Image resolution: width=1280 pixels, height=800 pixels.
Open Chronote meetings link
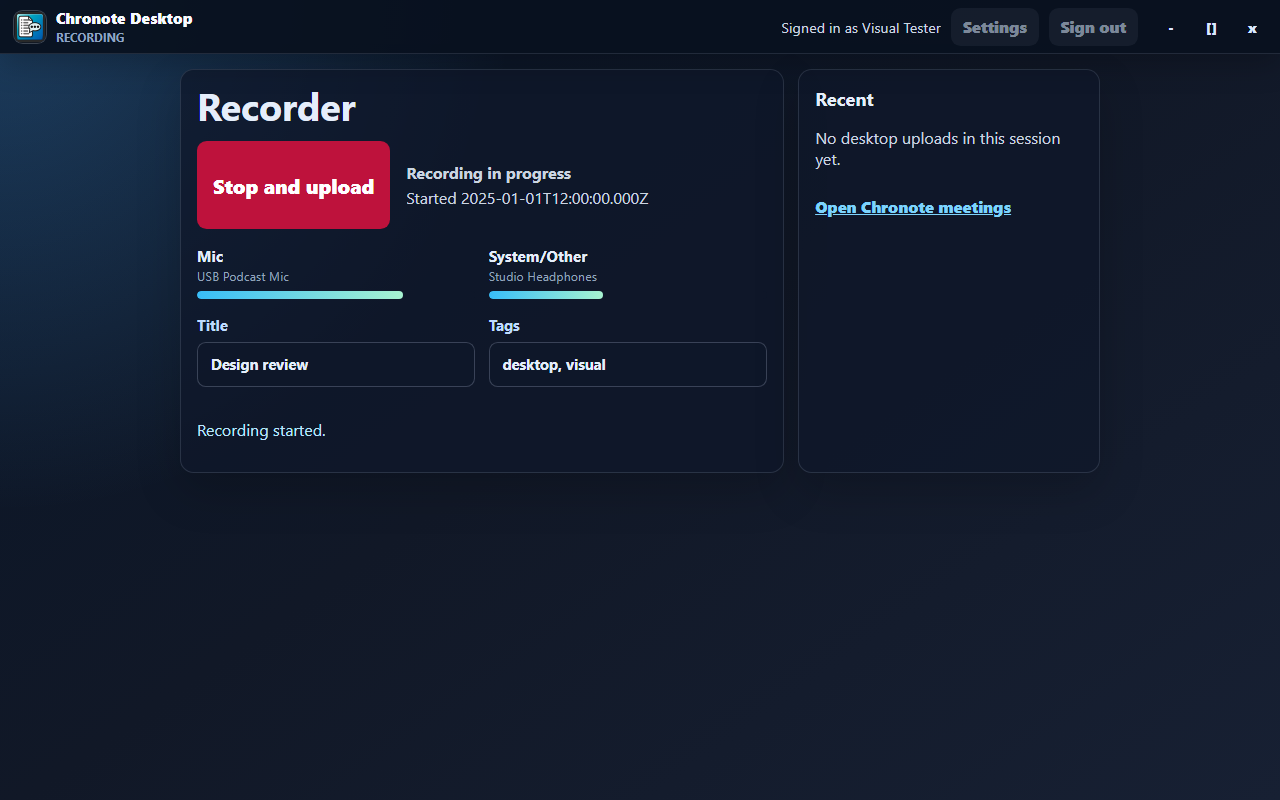tap(913, 208)
